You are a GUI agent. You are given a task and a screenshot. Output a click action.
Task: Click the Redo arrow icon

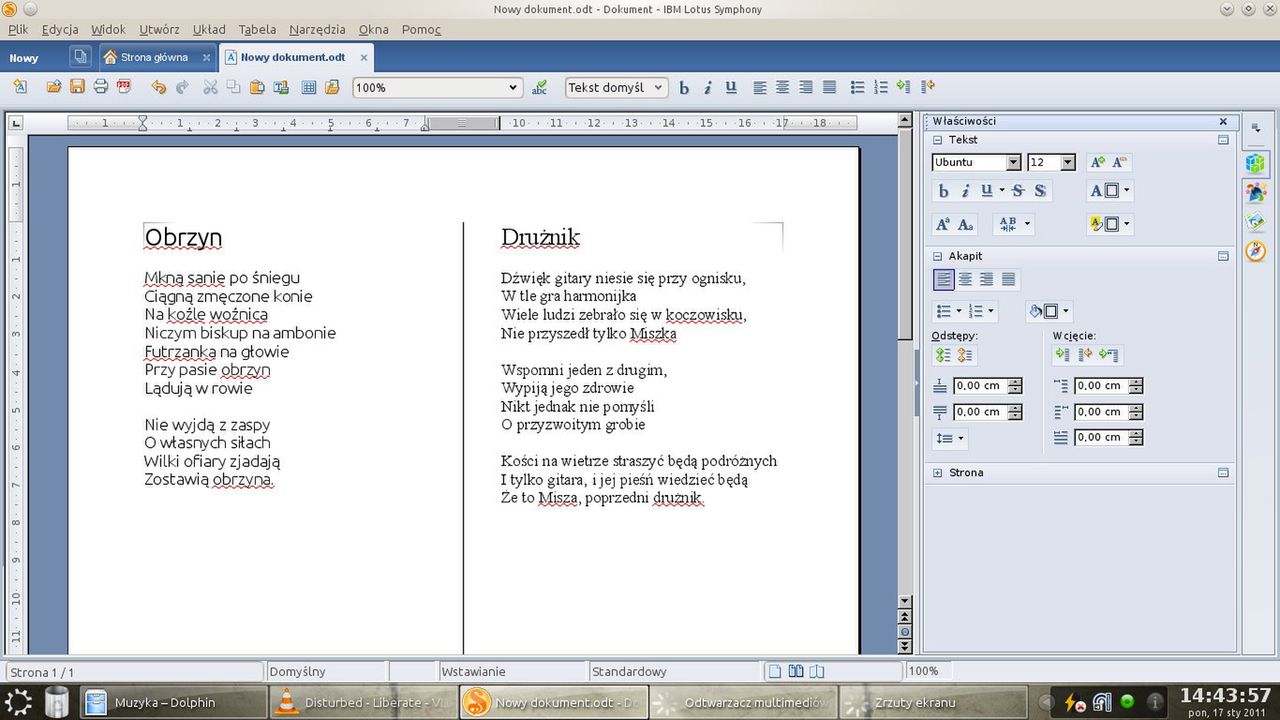(x=182, y=87)
